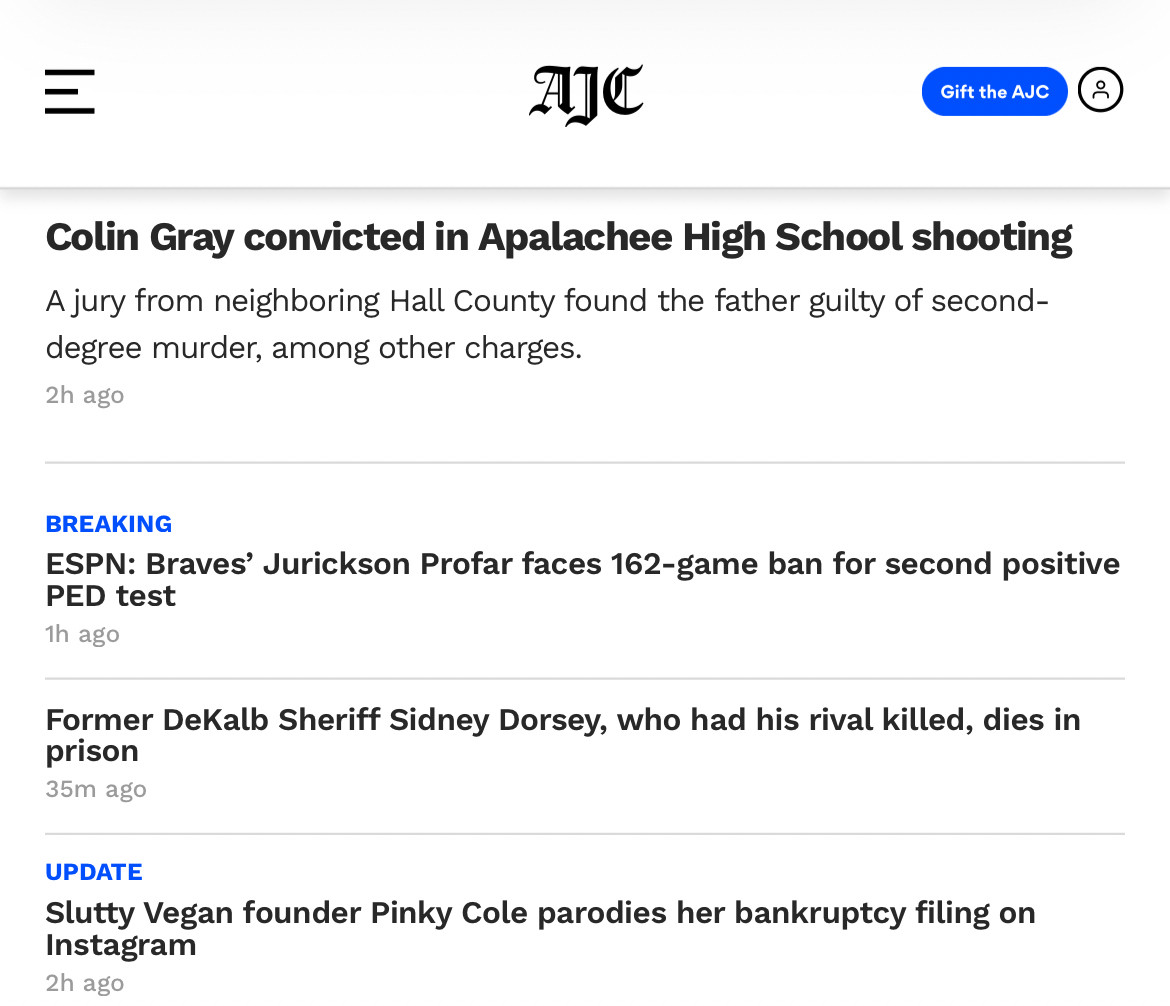Open the user account profile icon

pyautogui.click(x=1100, y=90)
